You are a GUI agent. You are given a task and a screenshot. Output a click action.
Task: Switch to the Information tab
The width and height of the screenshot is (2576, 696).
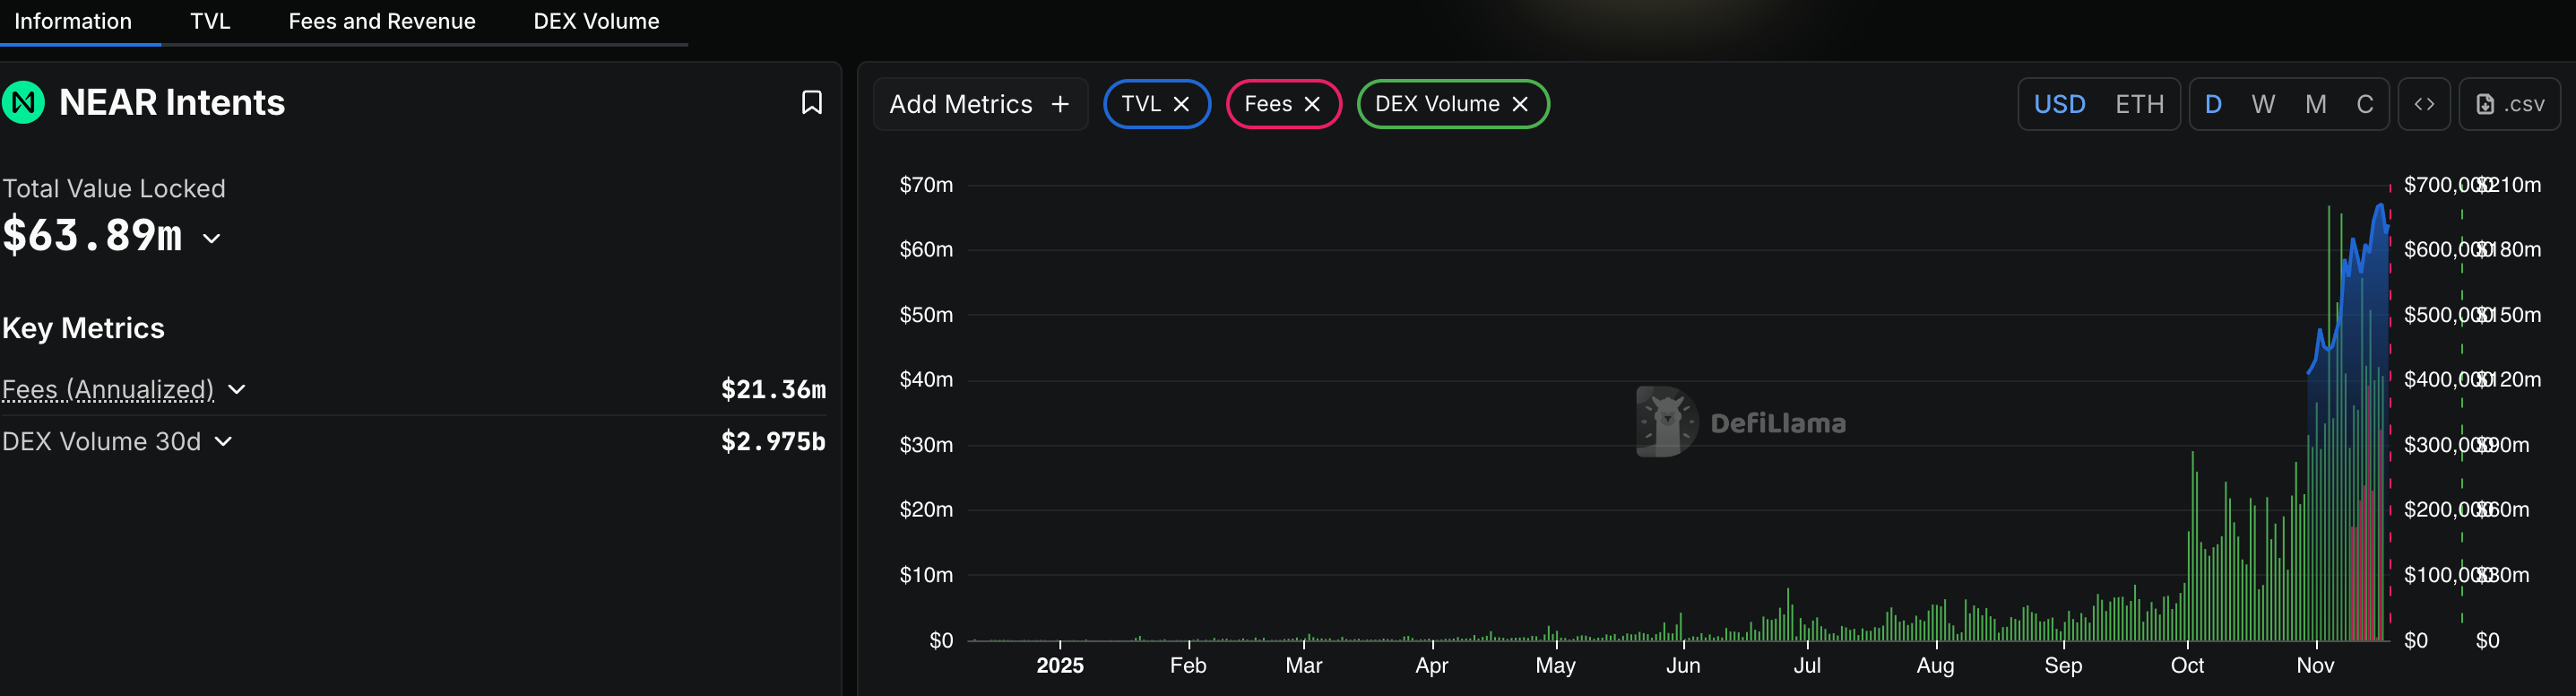(73, 21)
